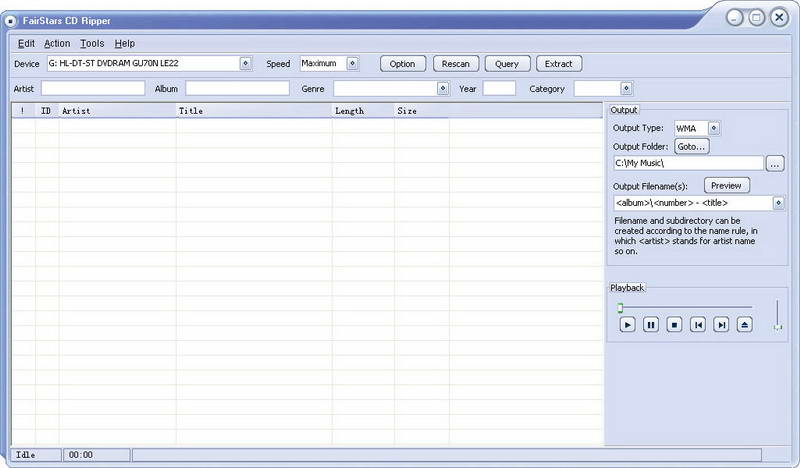
Task: Stop playback with the square Stop button
Action: [x=674, y=325]
